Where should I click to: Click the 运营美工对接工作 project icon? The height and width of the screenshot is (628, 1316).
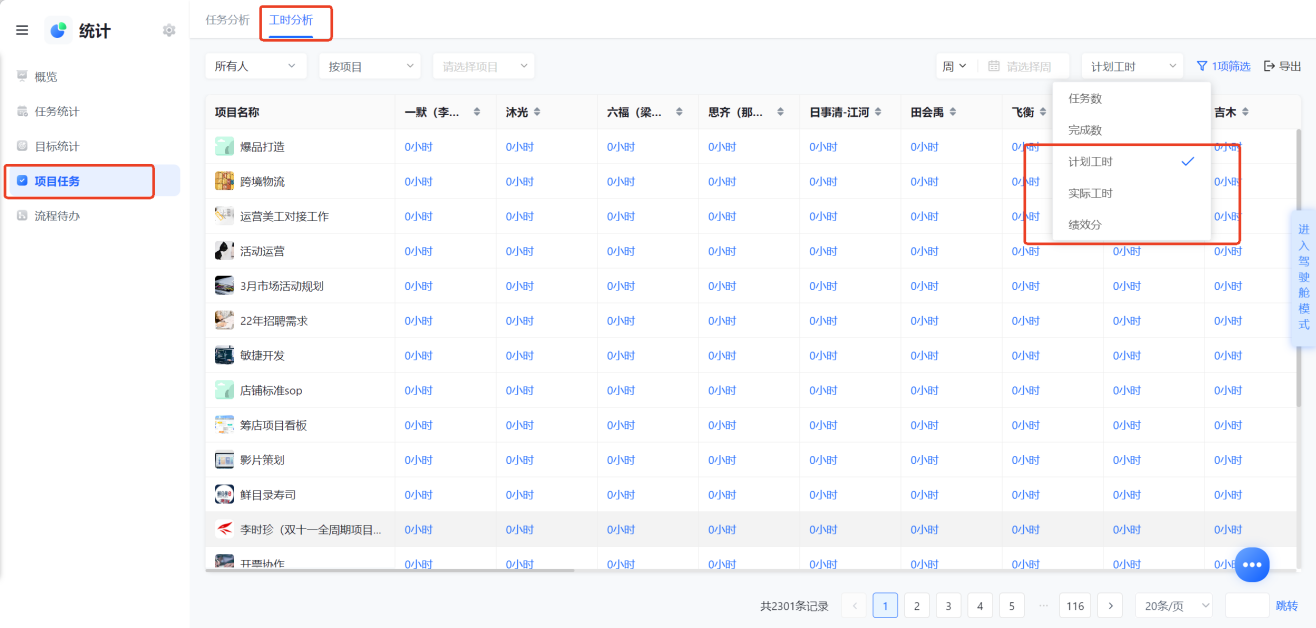coord(225,216)
